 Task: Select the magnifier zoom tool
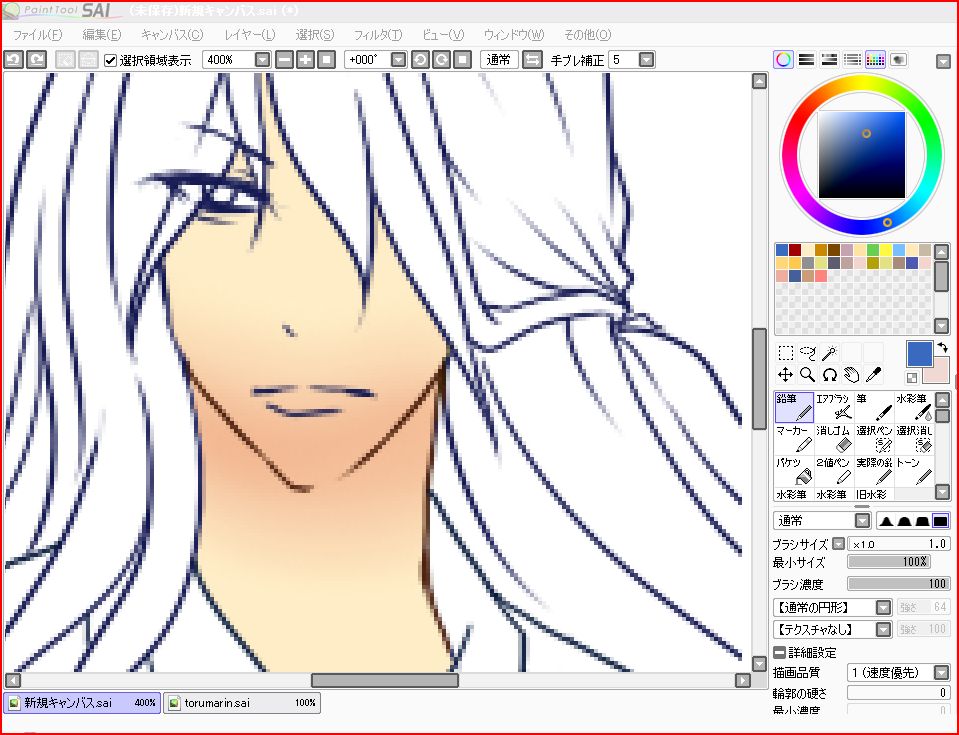(807, 374)
